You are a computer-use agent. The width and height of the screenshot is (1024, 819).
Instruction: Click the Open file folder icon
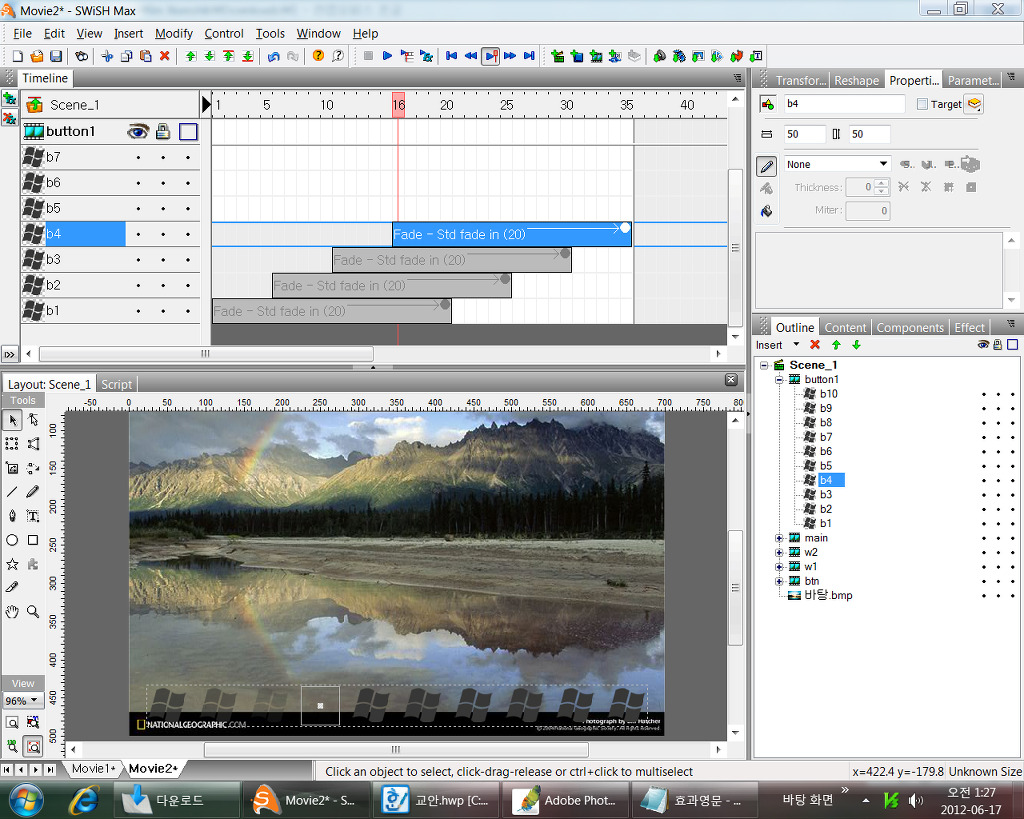[37, 56]
